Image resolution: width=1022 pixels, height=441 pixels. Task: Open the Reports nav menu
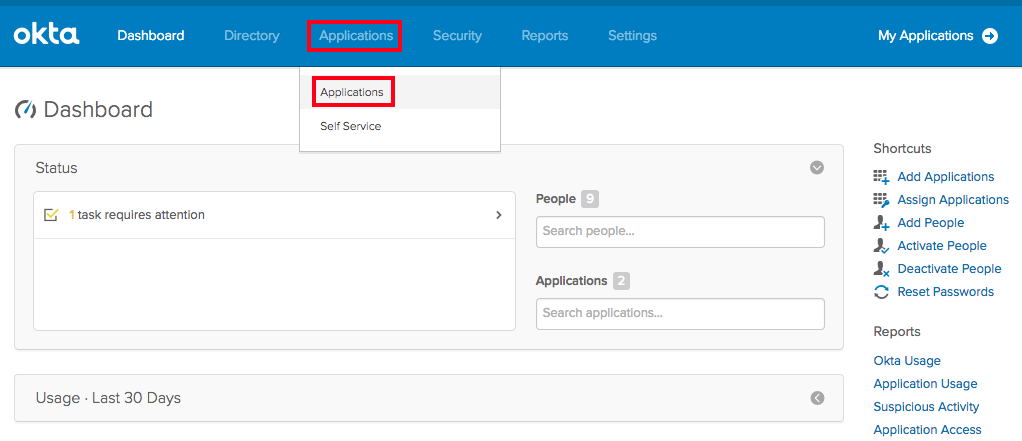(x=544, y=36)
